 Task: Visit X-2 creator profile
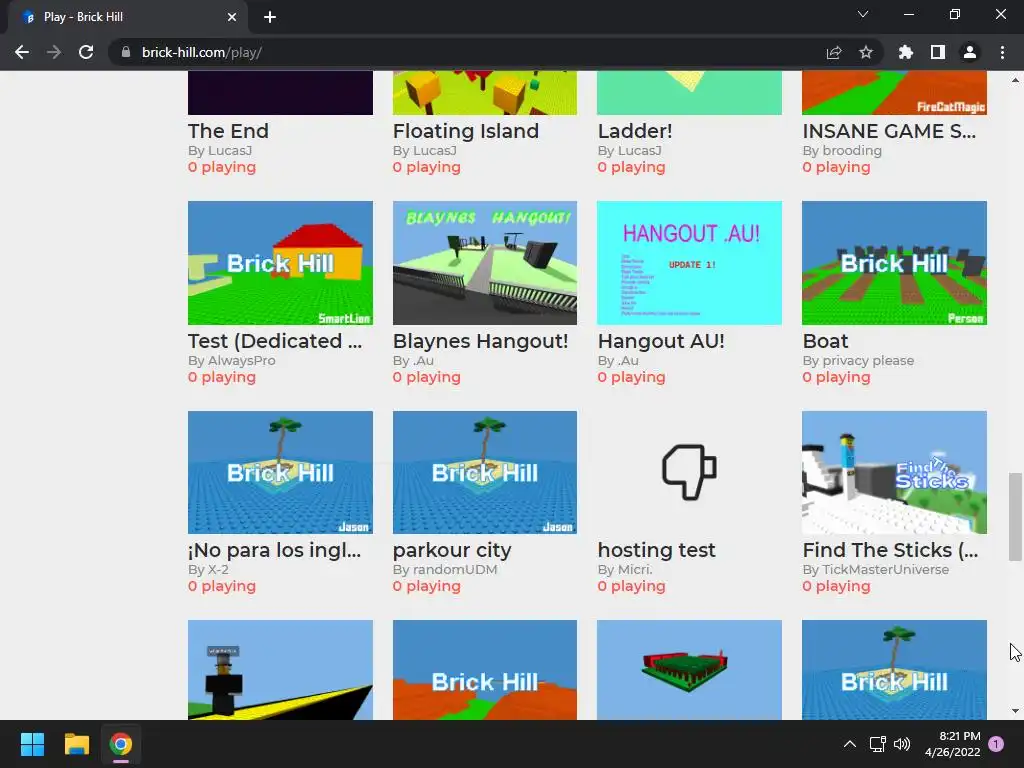click(x=218, y=569)
